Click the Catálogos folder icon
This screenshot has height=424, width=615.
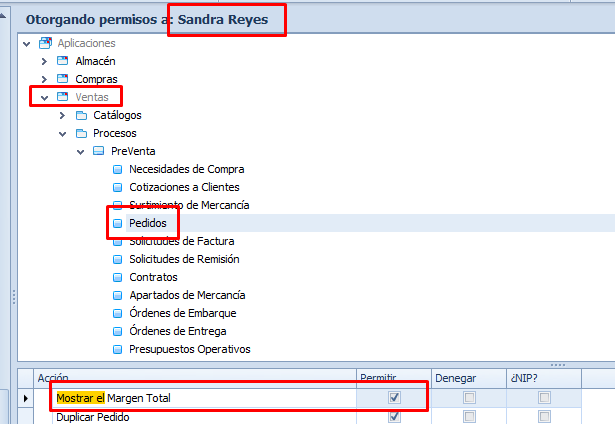(81, 115)
